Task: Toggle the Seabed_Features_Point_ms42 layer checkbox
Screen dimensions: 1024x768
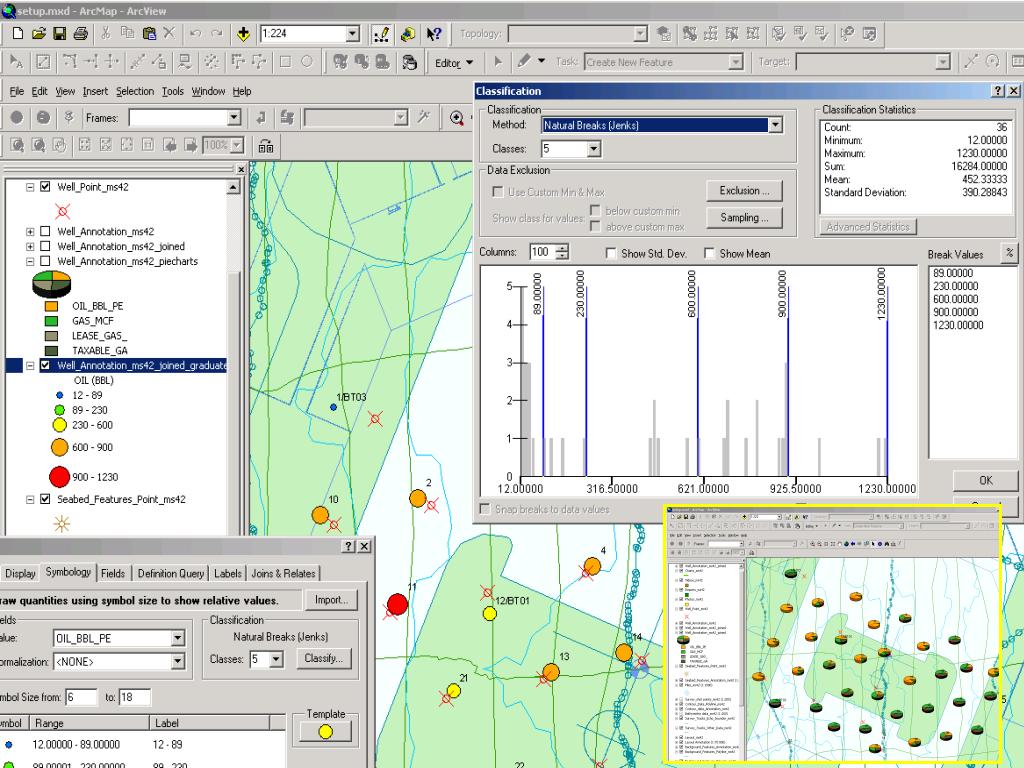Action: (x=45, y=499)
